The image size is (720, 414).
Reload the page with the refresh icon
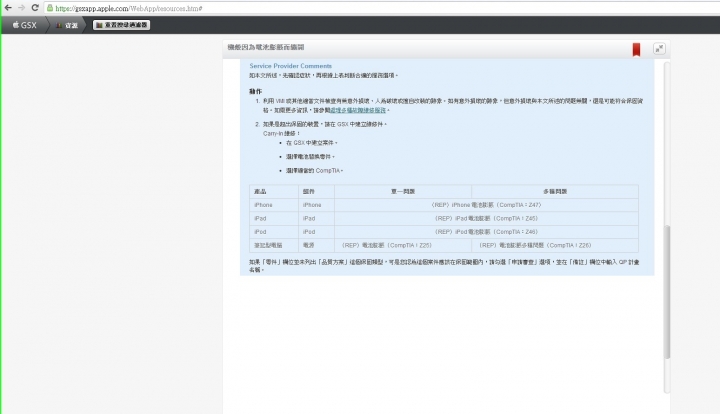click(35, 8)
